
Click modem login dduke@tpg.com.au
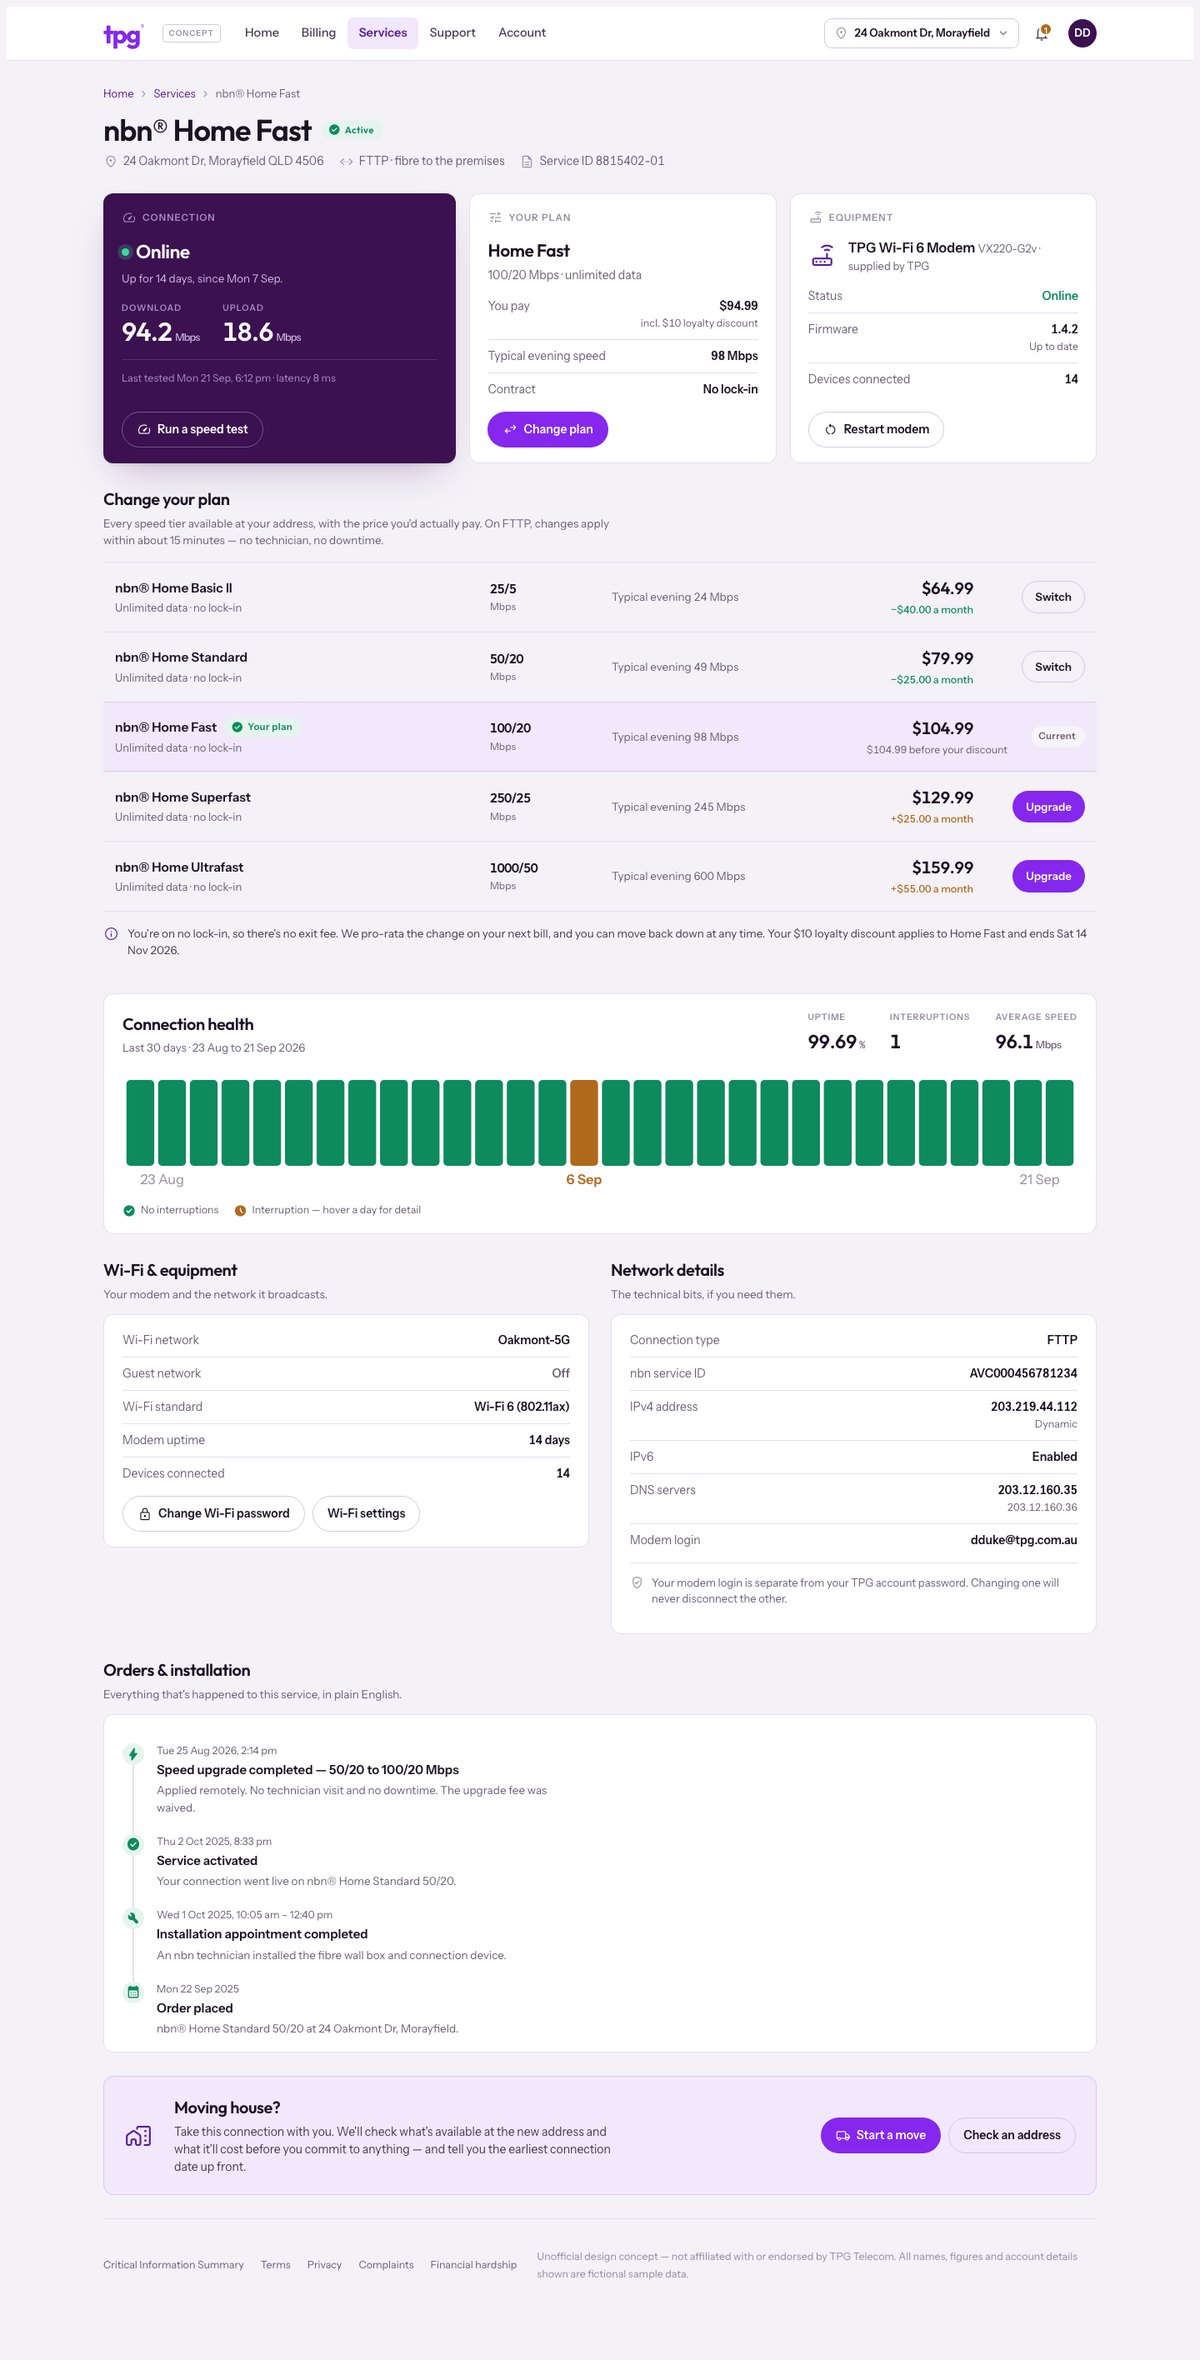pyautogui.click(x=1024, y=1541)
